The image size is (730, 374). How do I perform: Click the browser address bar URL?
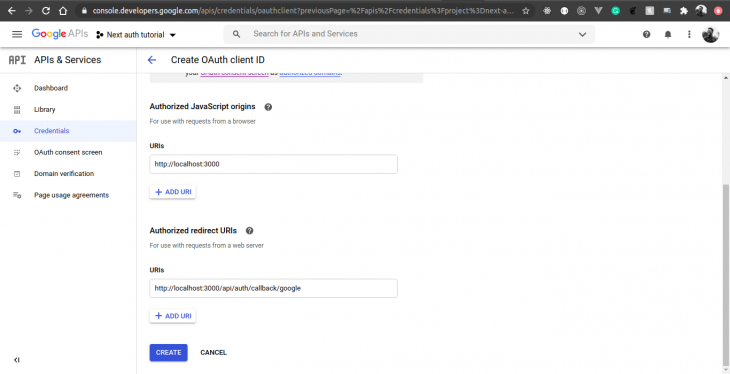tap(303, 10)
